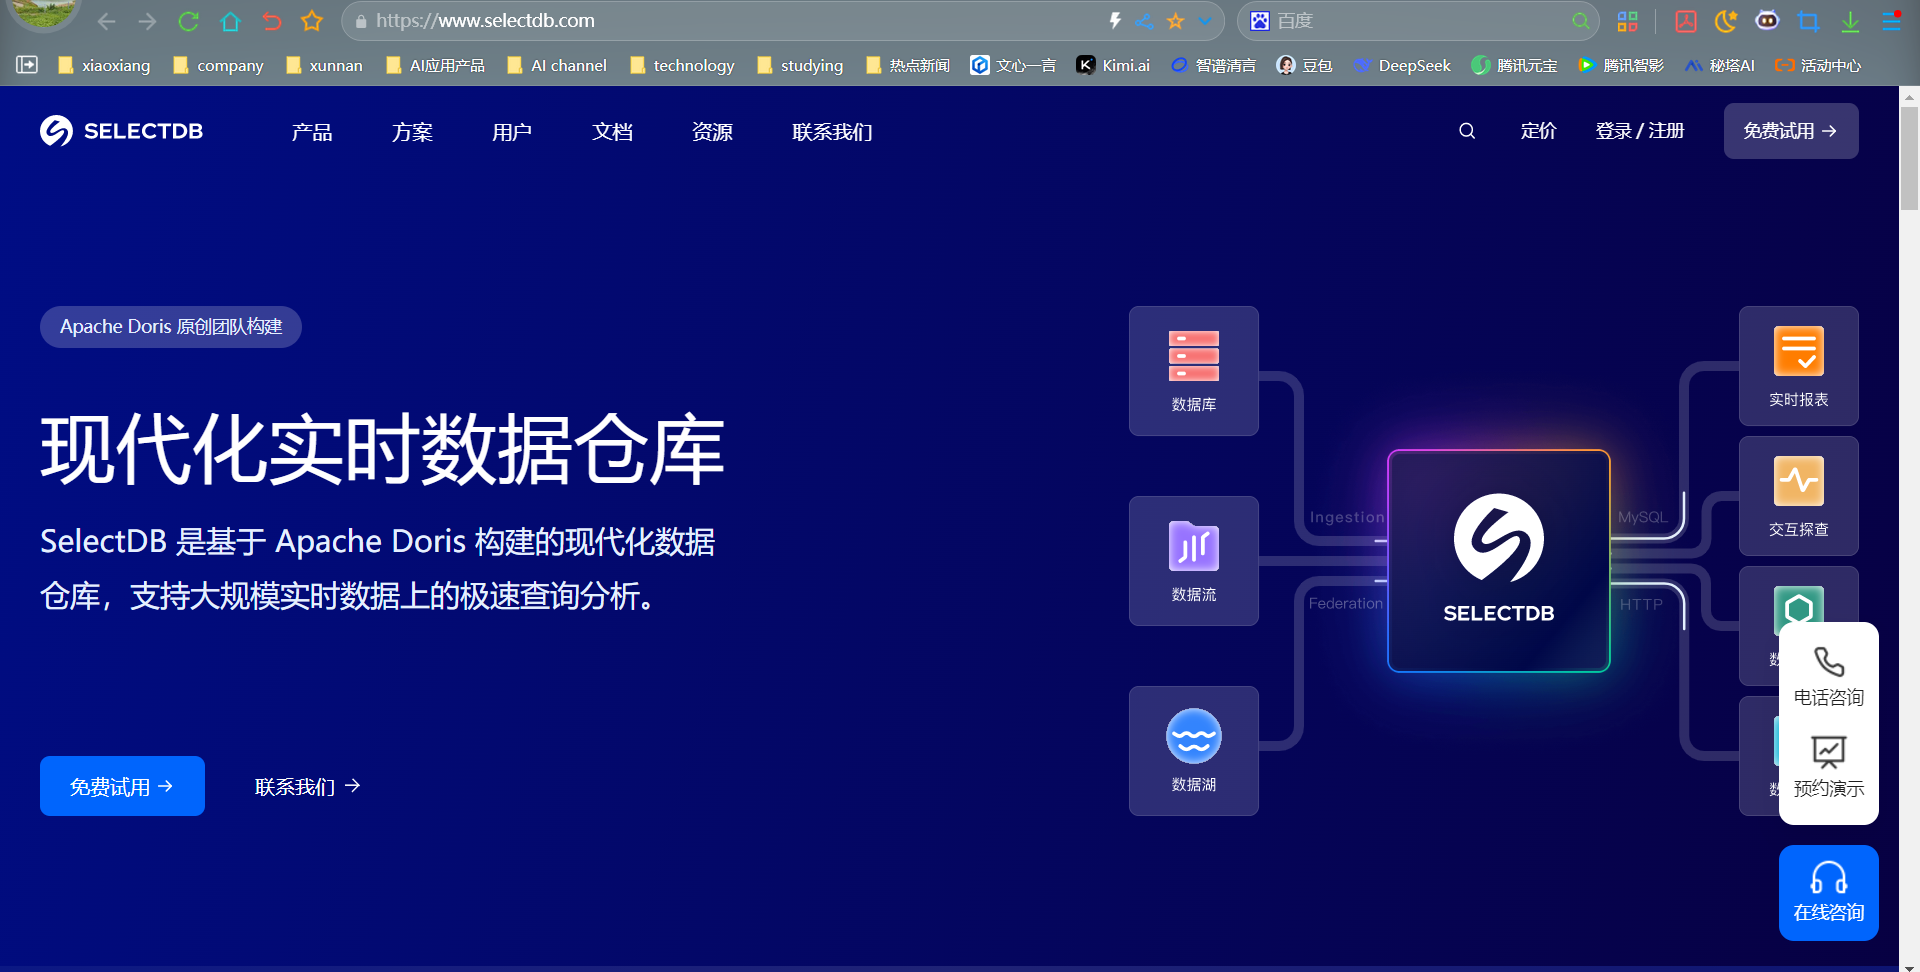Open the 热点新闻 bookmark folder
The image size is (1920, 972).
908,65
